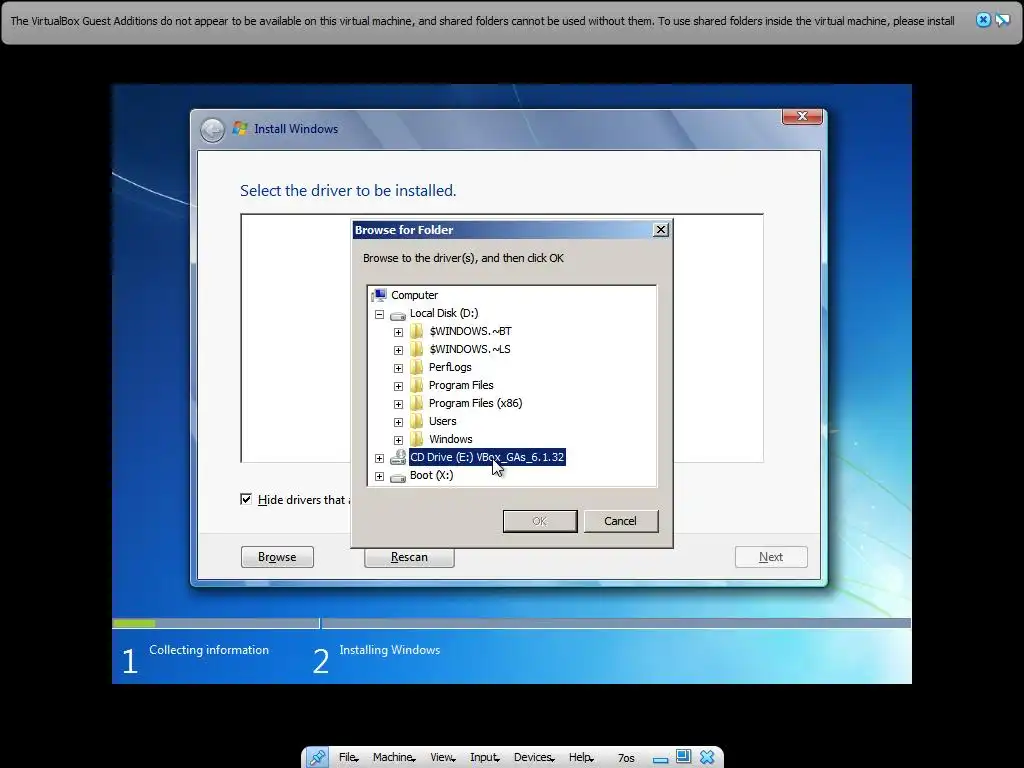The image size is (1024, 768).
Task: Expand the PerfLogs folder
Action: 398,368
